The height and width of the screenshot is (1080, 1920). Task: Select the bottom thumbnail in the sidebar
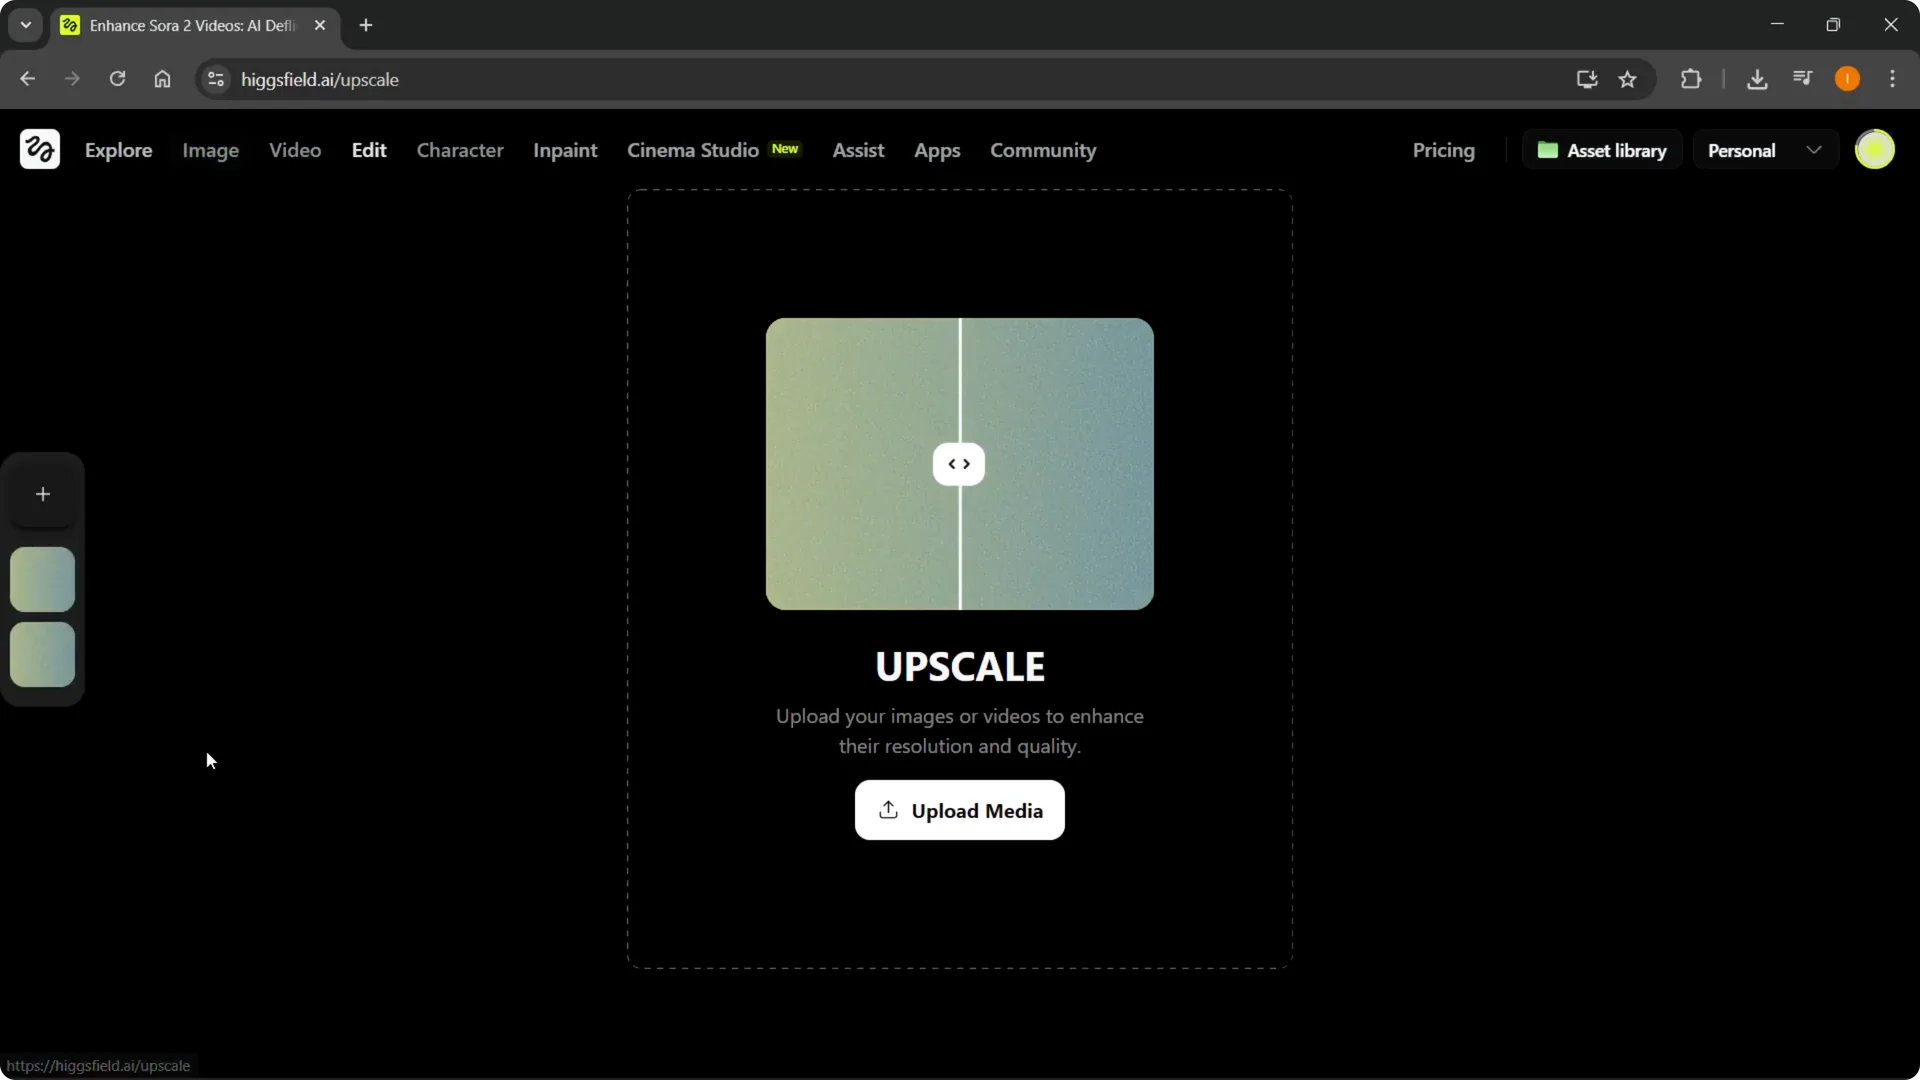42,656
